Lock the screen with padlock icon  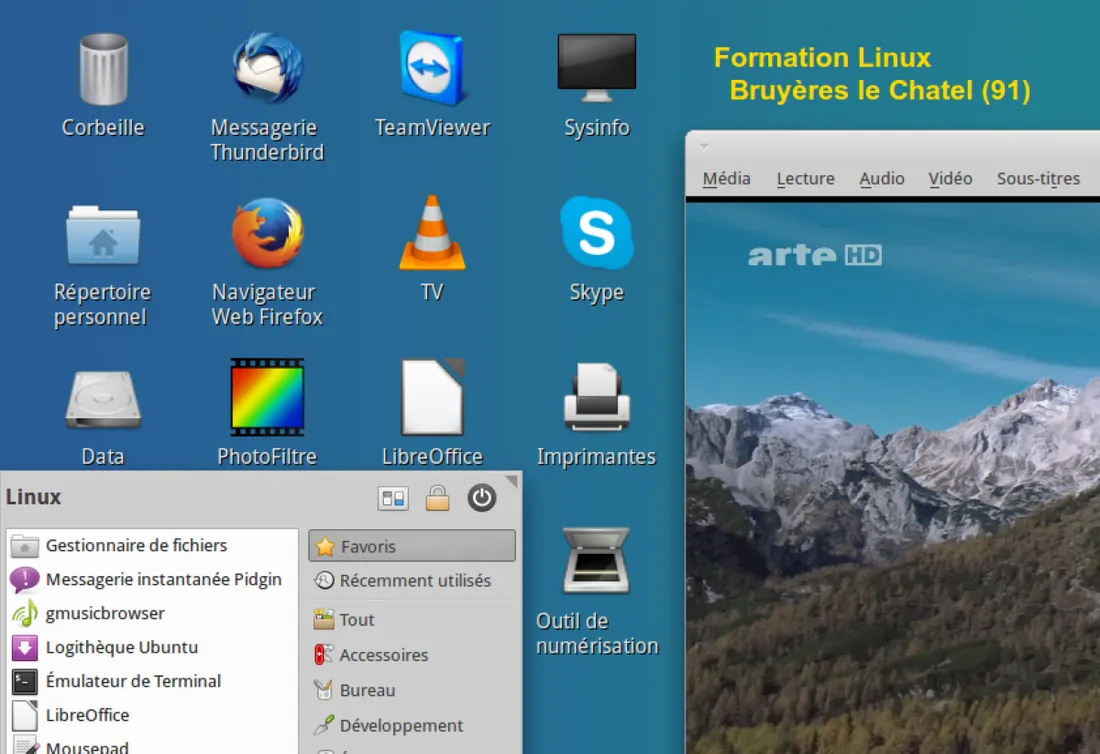coord(437,498)
